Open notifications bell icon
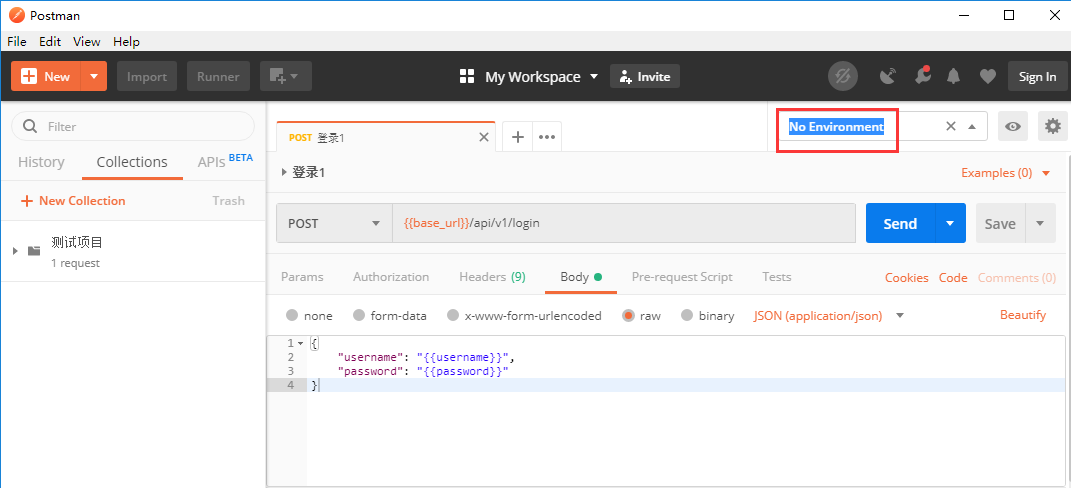 click(954, 77)
